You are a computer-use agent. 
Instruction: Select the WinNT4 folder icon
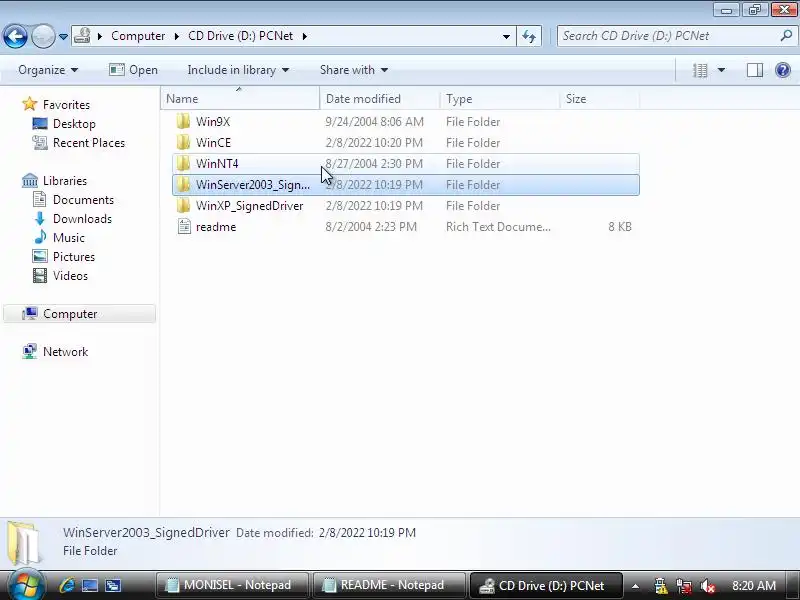click(x=183, y=163)
